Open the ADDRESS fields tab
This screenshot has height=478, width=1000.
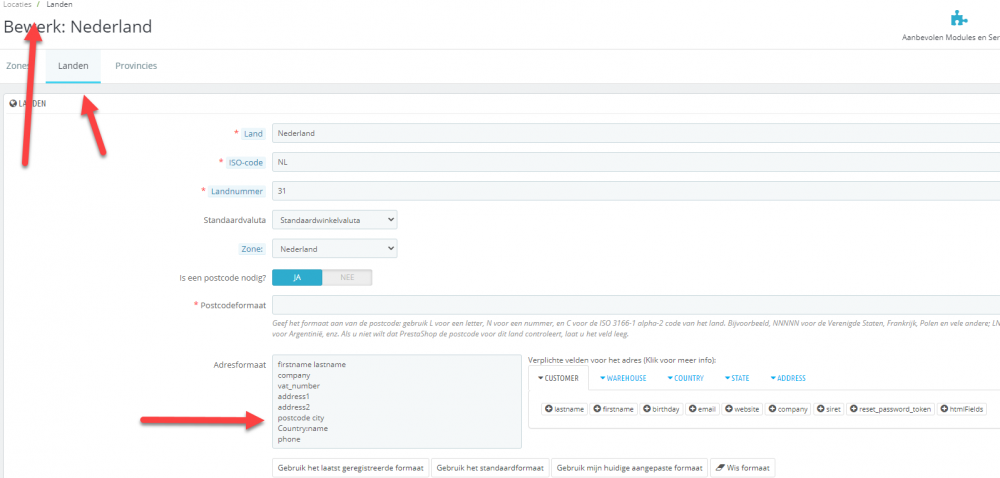point(788,378)
